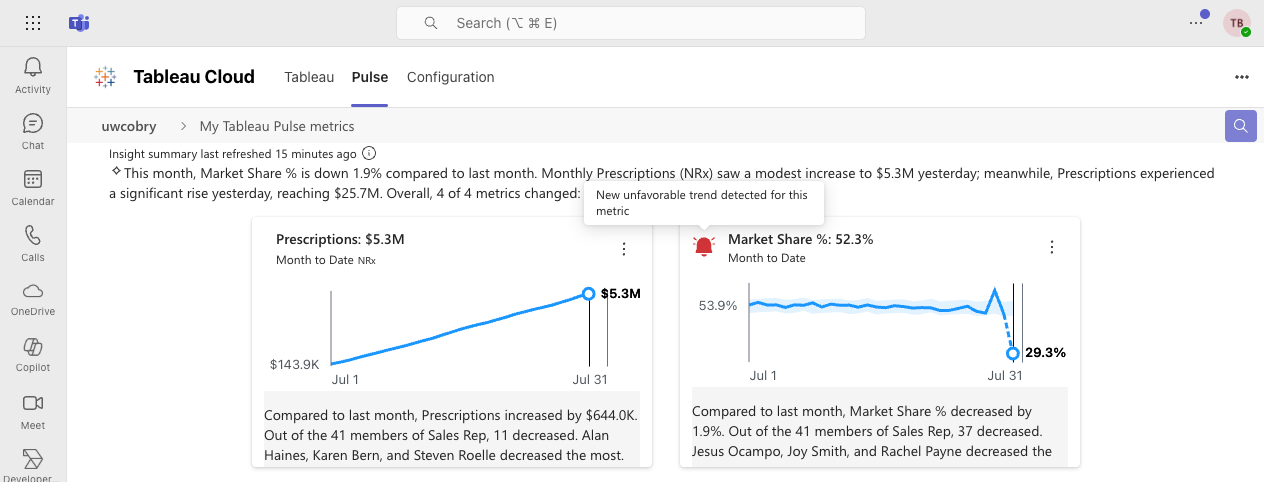Viewport: 1264px width, 482px height.
Task: Open Copilot in the sidebar
Action: pyautogui.click(x=33, y=355)
